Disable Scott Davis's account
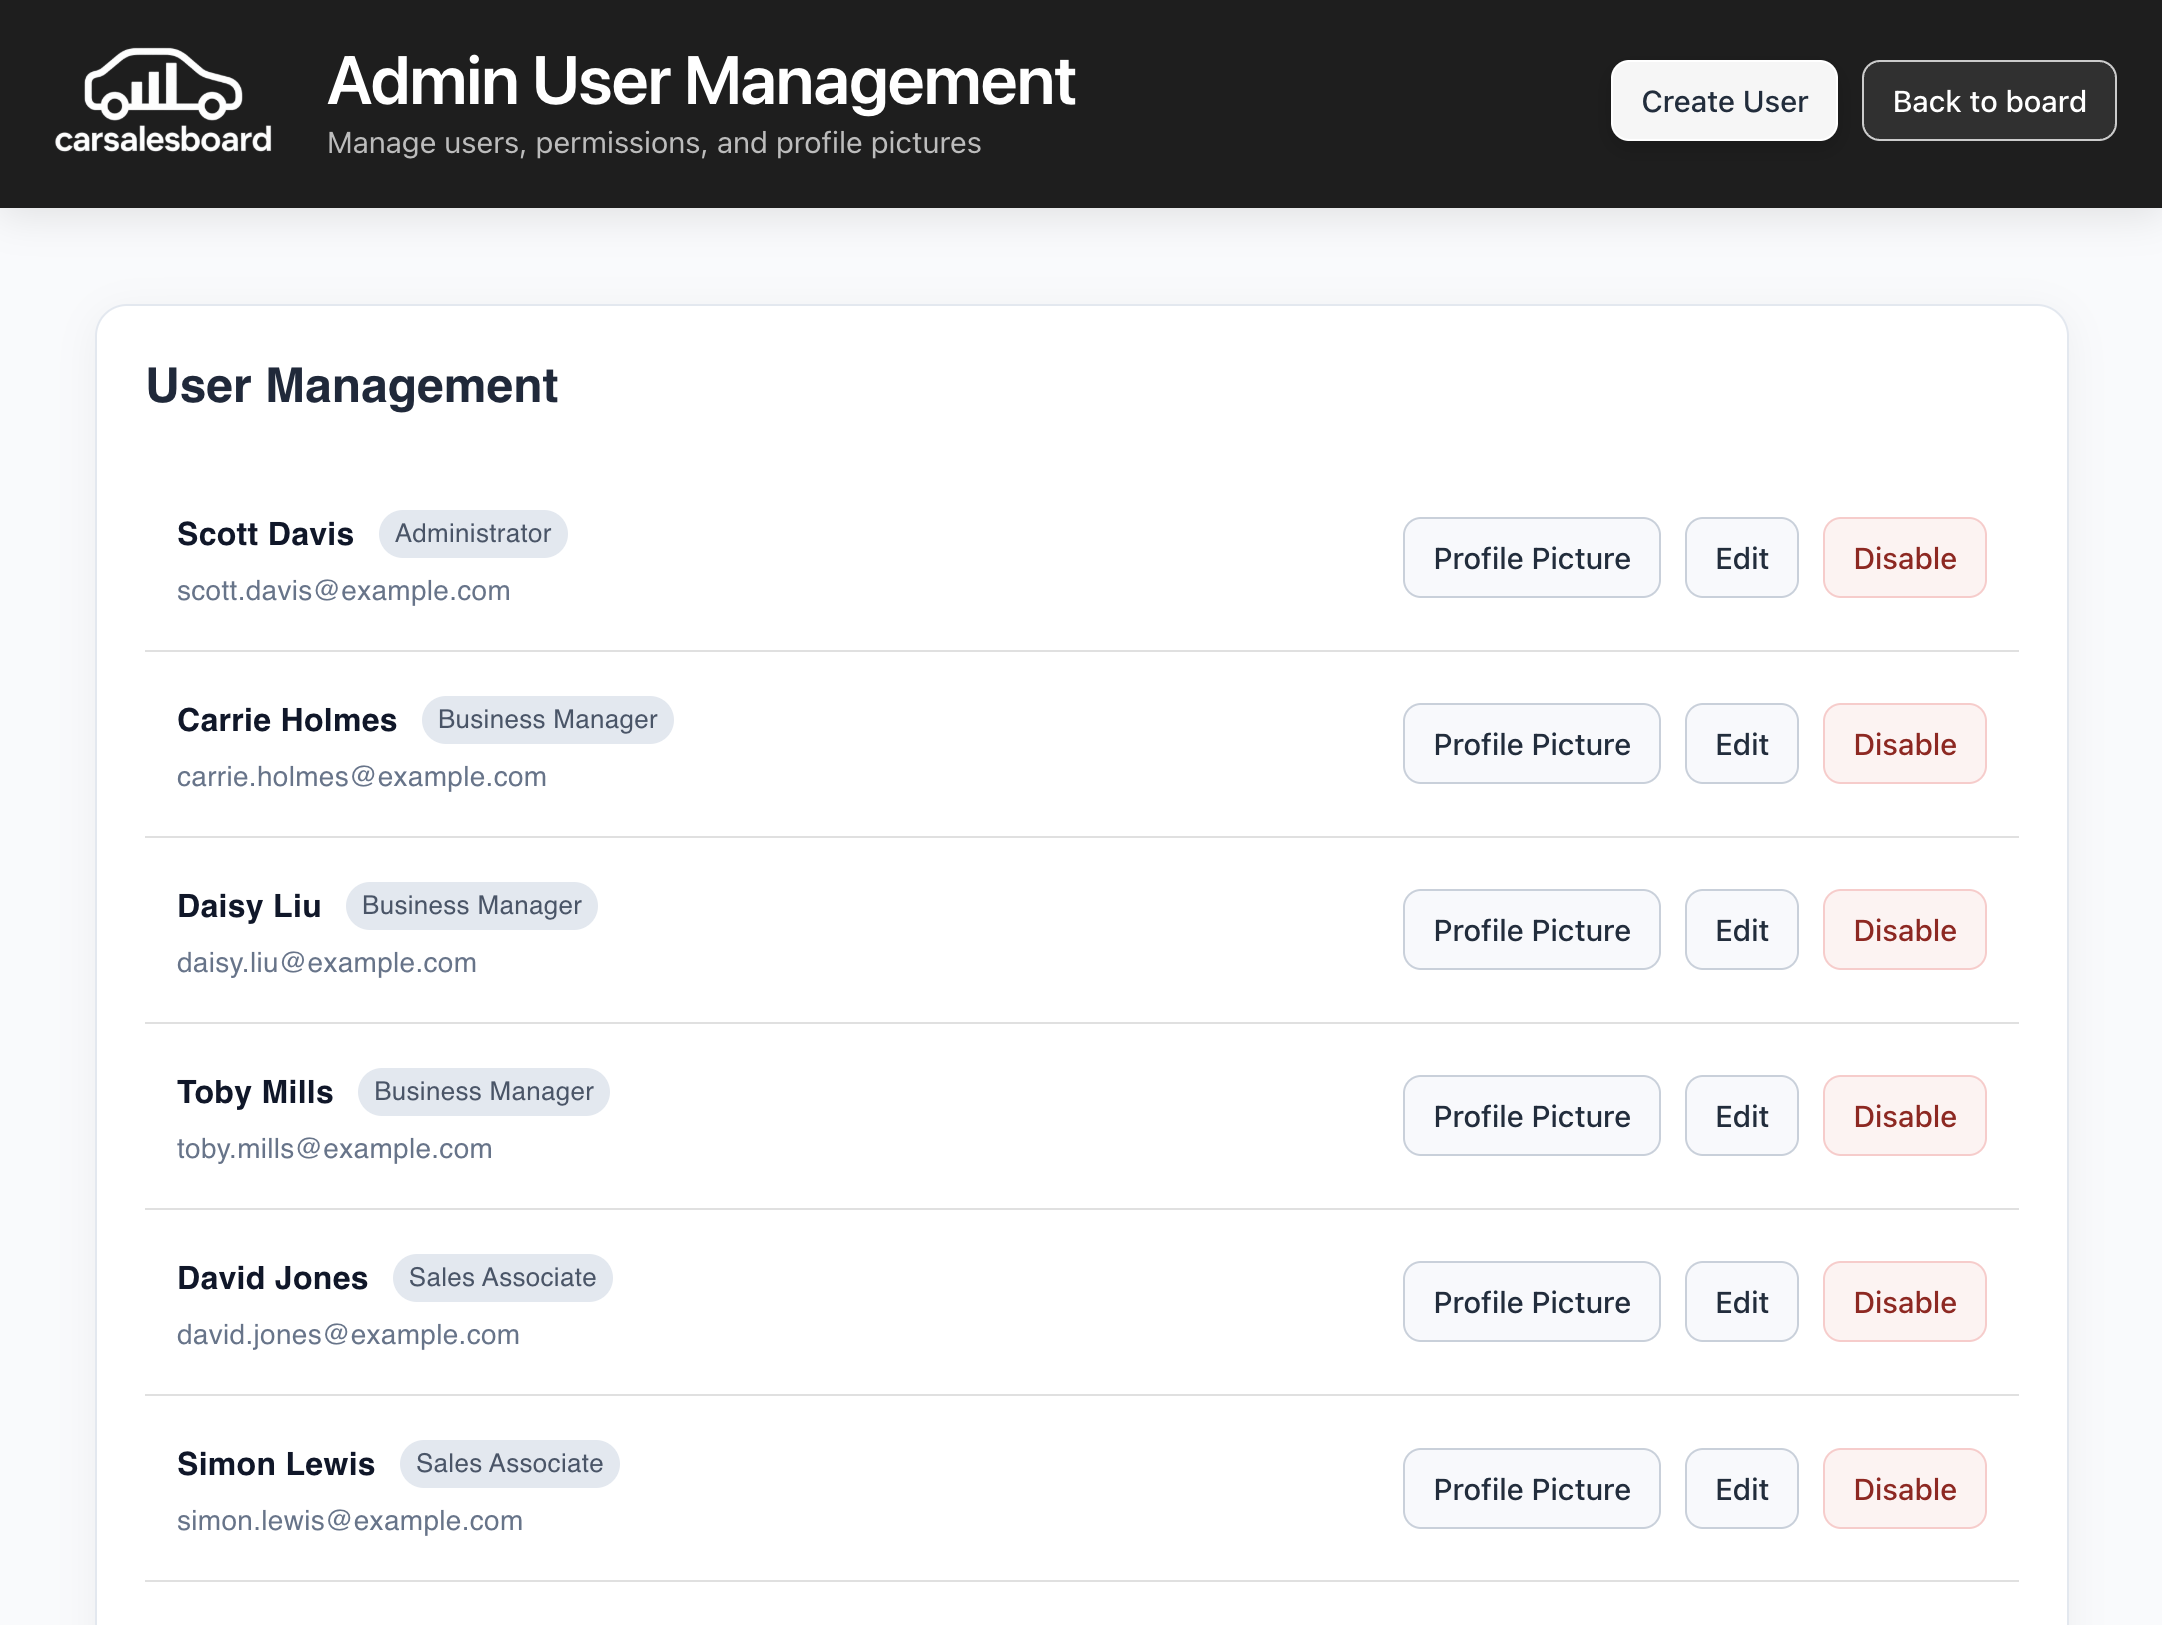The image size is (2162, 1625). [1904, 557]
